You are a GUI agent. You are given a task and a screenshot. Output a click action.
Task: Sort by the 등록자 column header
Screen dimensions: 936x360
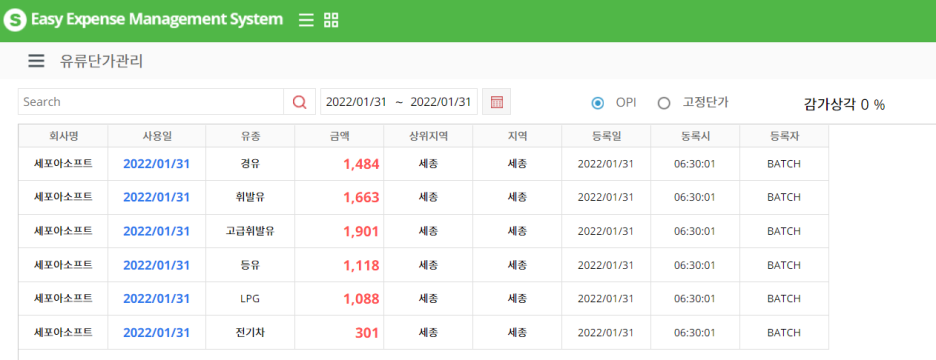coord(784,136)
